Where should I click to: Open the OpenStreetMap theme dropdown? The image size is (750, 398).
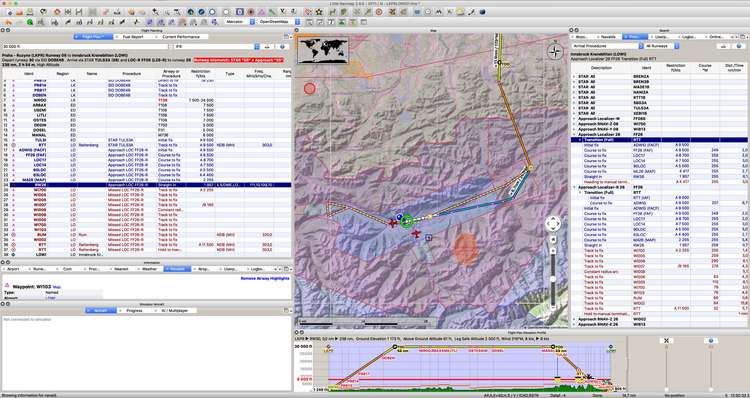click(279, 22)
